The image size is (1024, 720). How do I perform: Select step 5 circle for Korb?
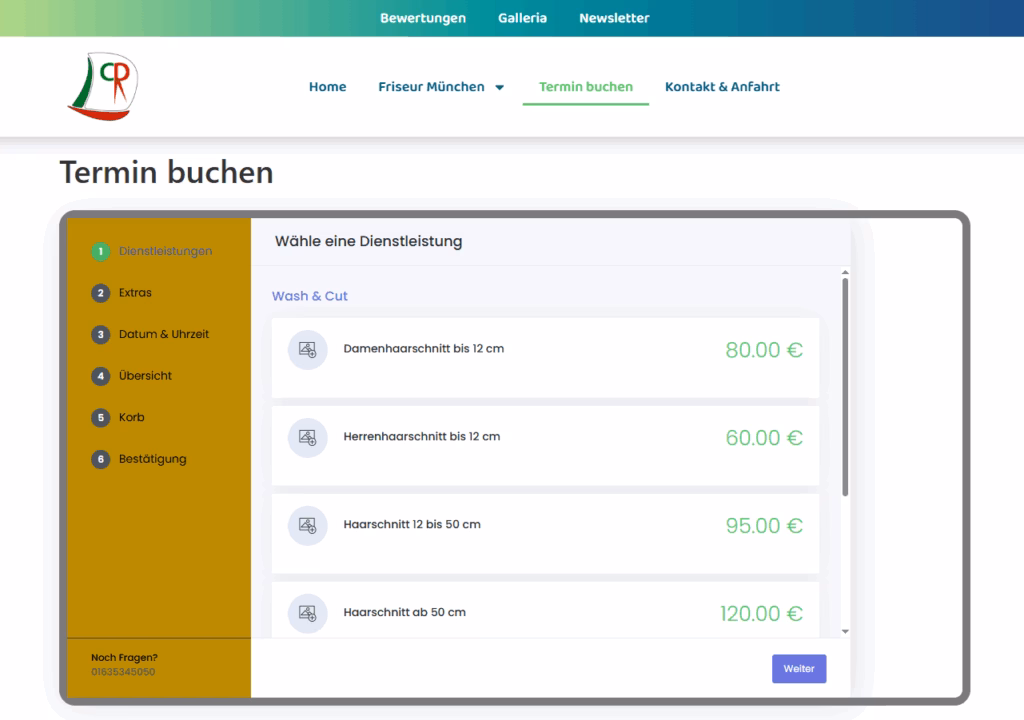(x=101, y=417)
